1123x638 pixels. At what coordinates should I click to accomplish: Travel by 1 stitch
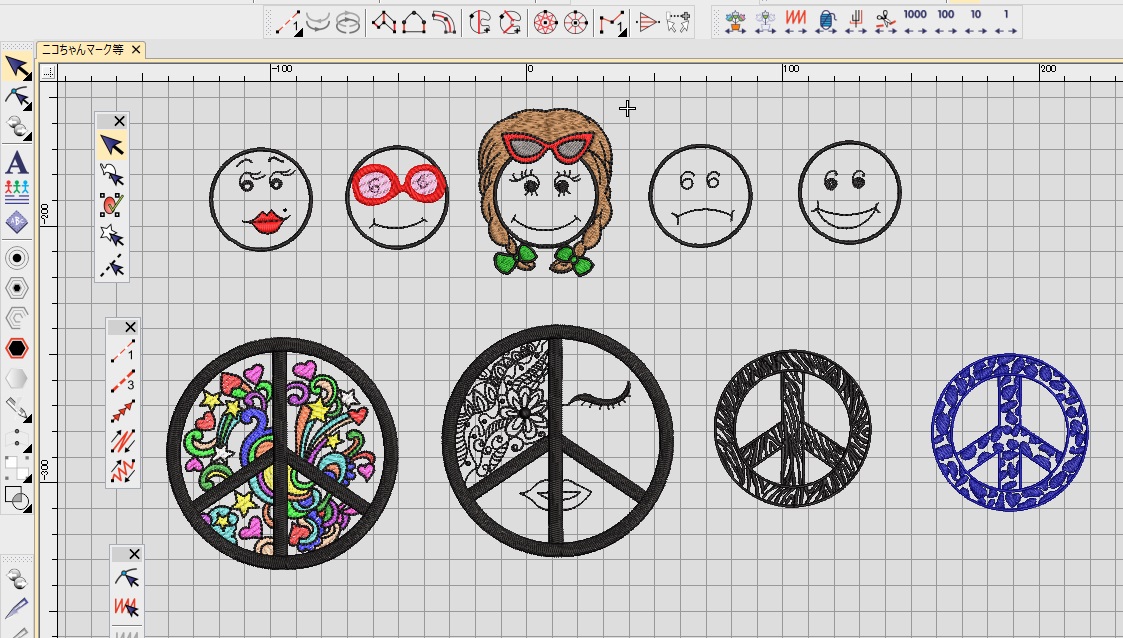[x=1006, y=22]
